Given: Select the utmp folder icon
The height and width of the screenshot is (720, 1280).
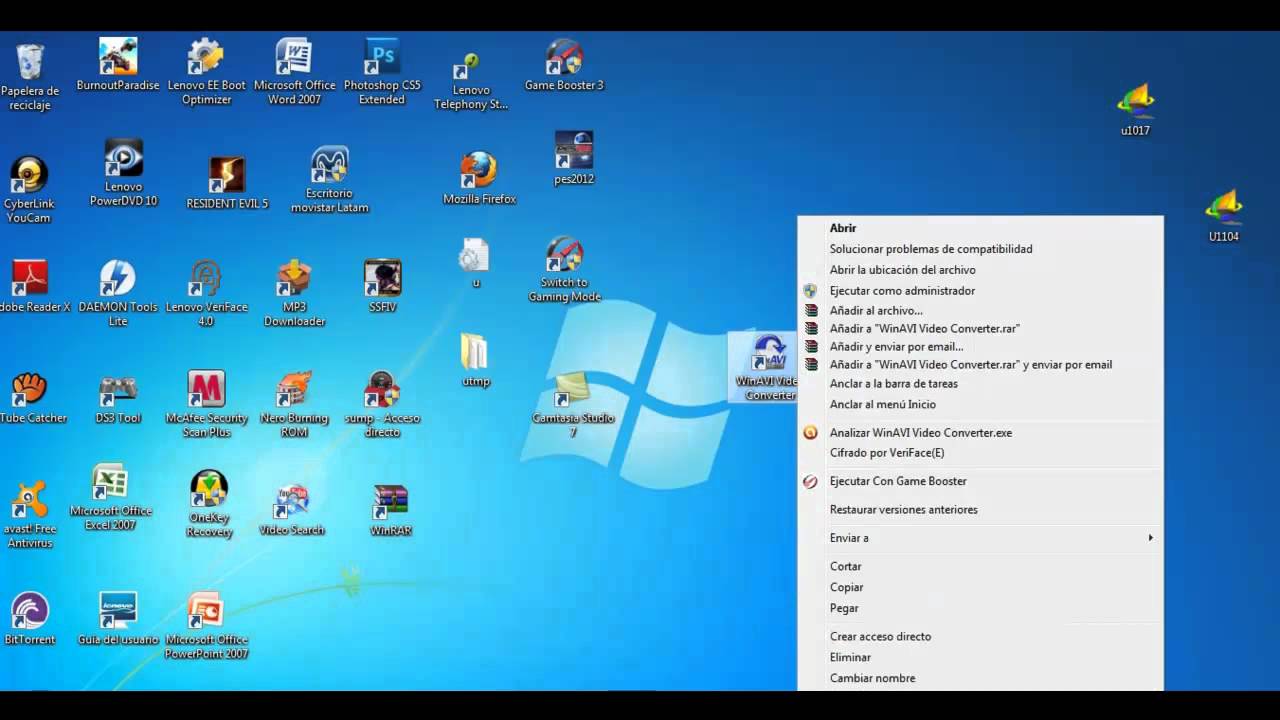Looking at the screenshot, I should (x=475, y=360).
